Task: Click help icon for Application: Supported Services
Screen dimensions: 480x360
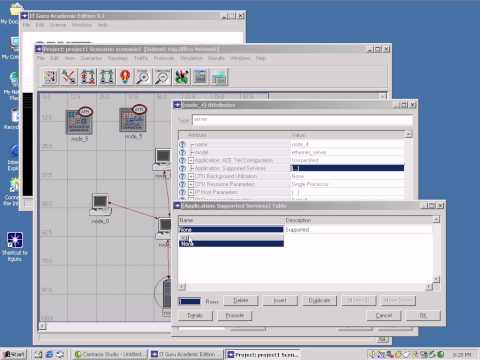Action: pos(182,168)
